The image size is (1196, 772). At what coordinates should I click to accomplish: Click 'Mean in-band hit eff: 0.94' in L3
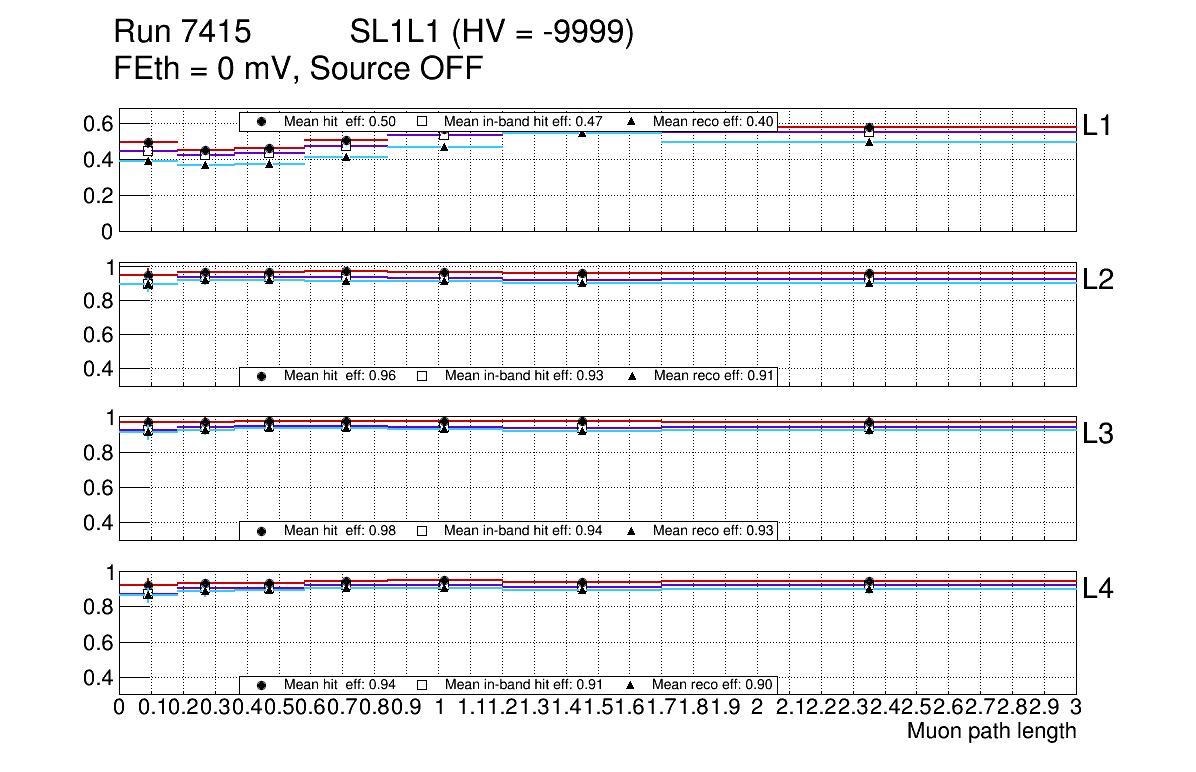click(x=522, y=530)
